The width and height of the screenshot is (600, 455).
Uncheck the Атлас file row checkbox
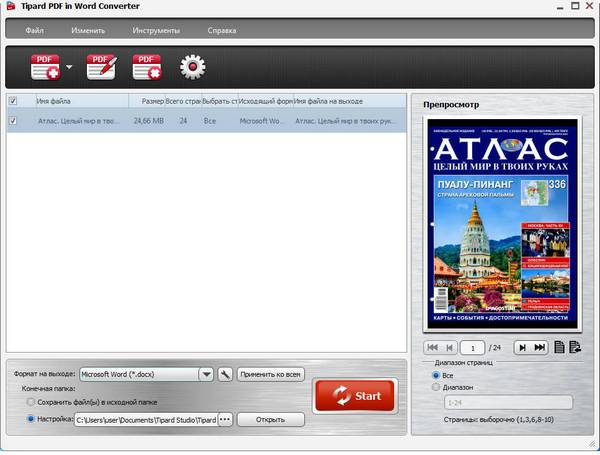click(x=13, y=121)
